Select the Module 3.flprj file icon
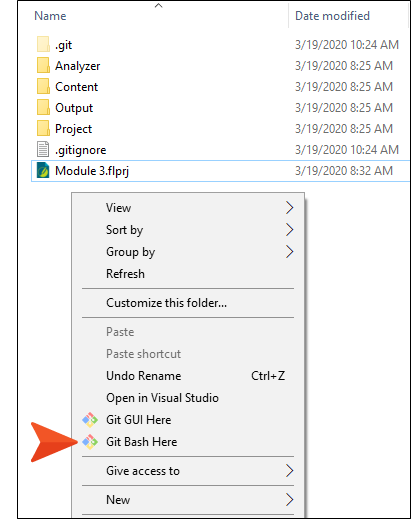Image resolution: width=411 pixels, height=519 pixels. tap(43, 171)
